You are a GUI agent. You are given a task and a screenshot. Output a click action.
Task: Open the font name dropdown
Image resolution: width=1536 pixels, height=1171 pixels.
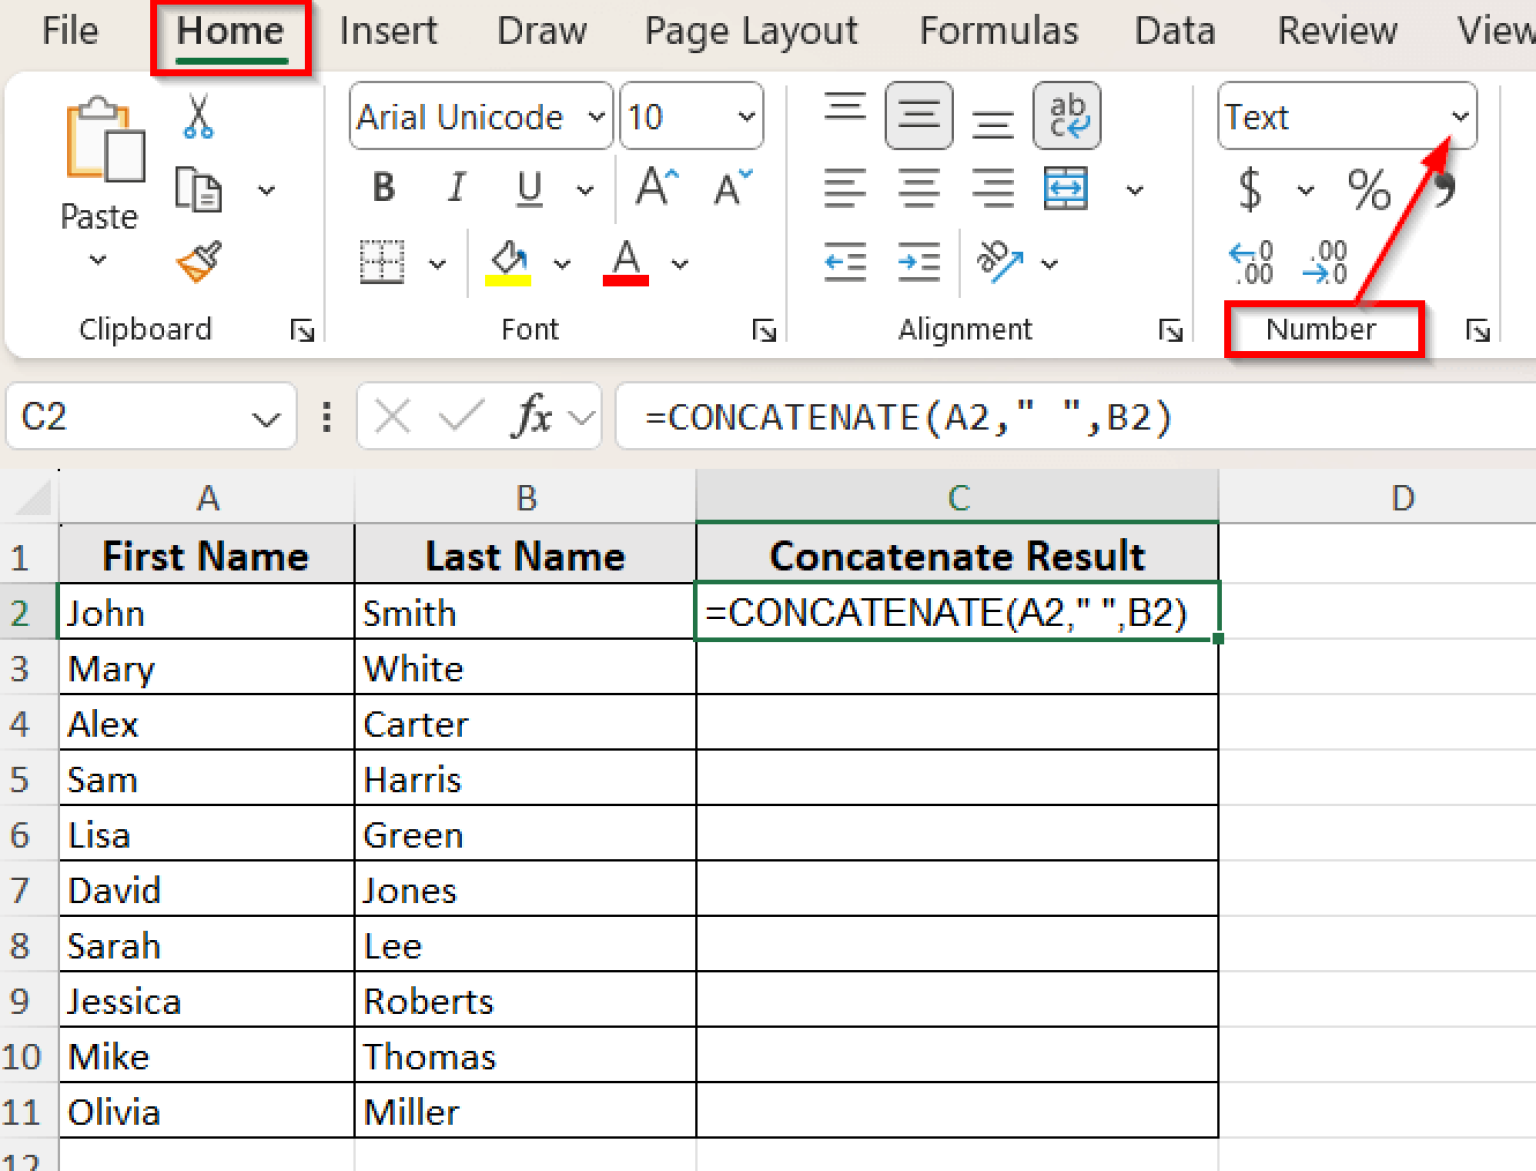click(x=594, y=117)
